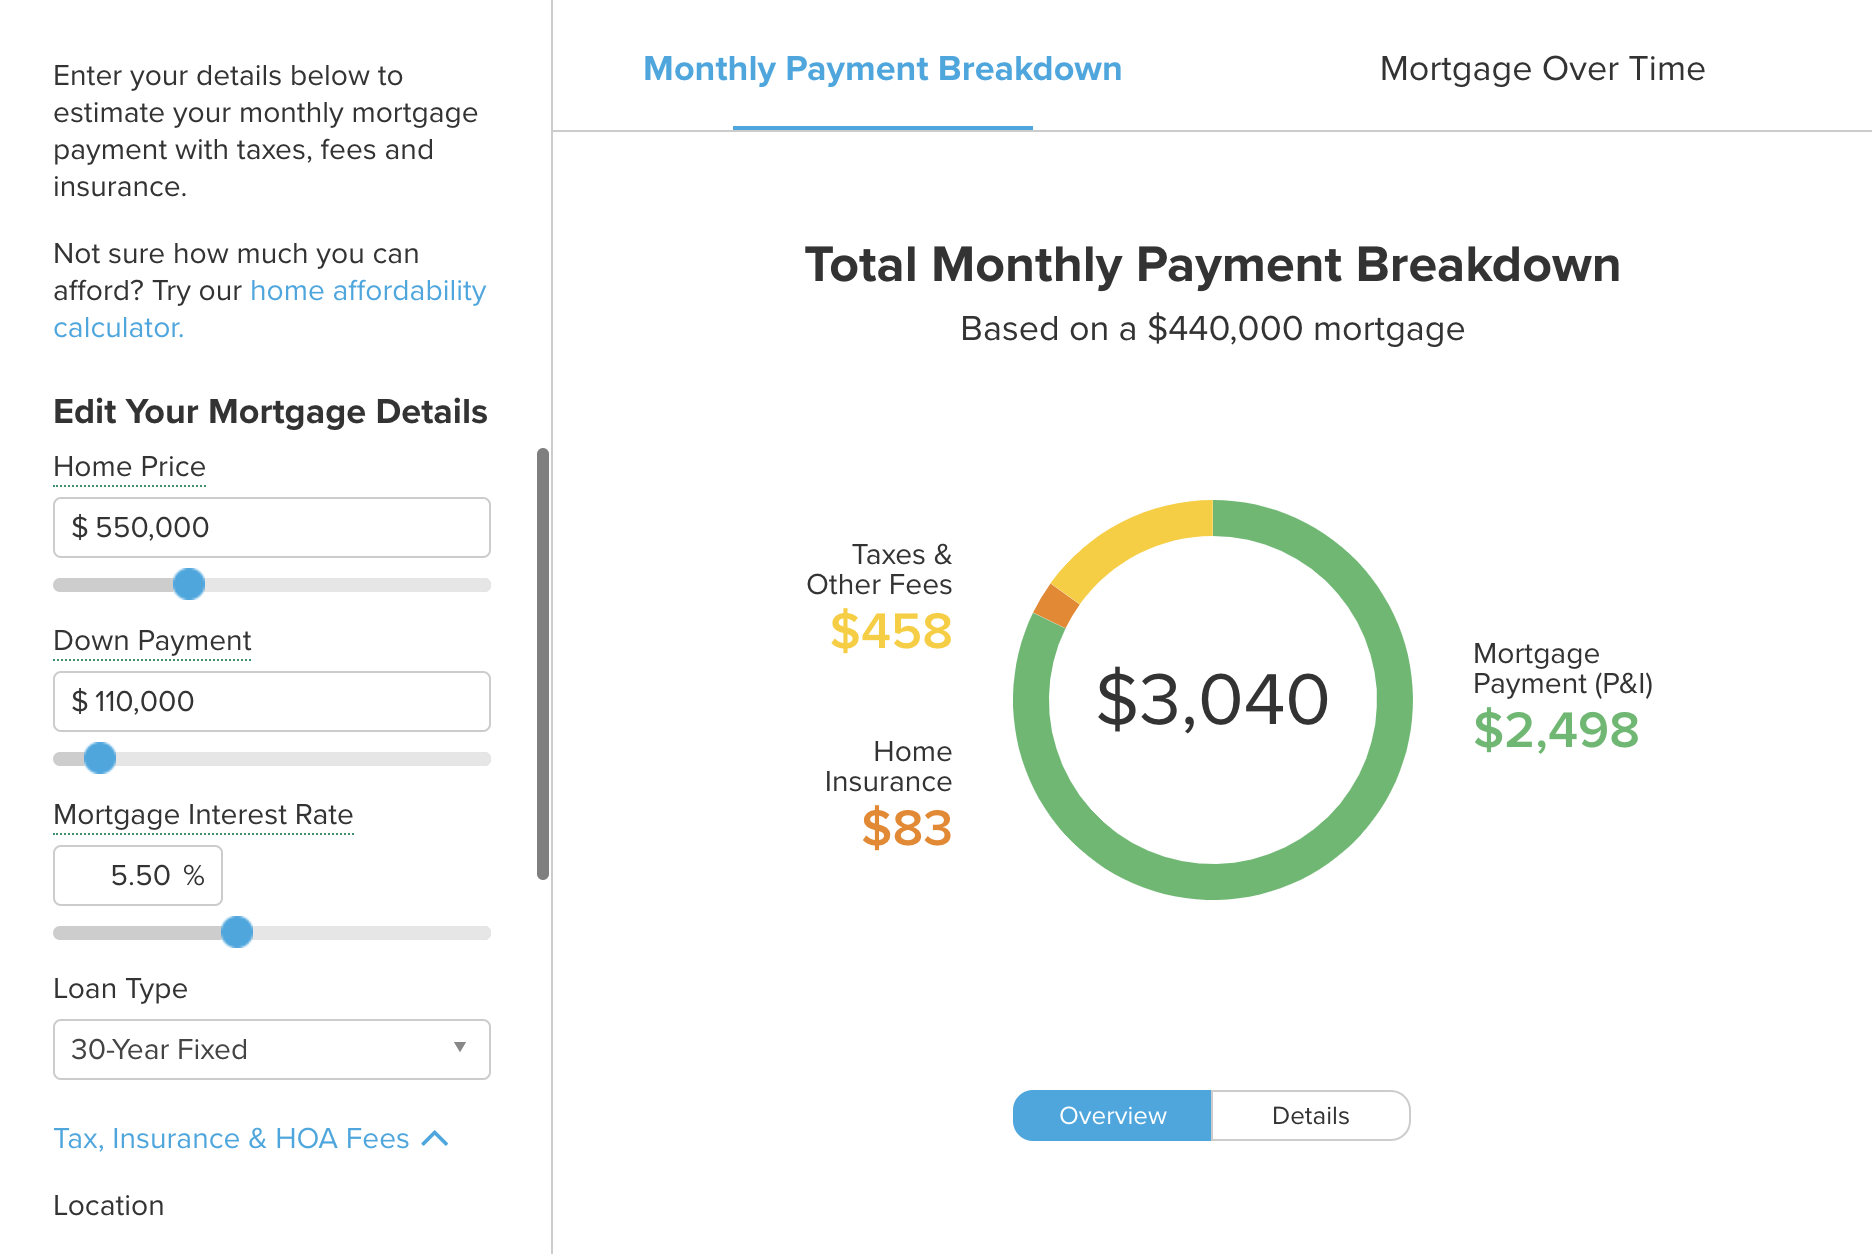Click the Home Price label tooltip

point(129,467)
